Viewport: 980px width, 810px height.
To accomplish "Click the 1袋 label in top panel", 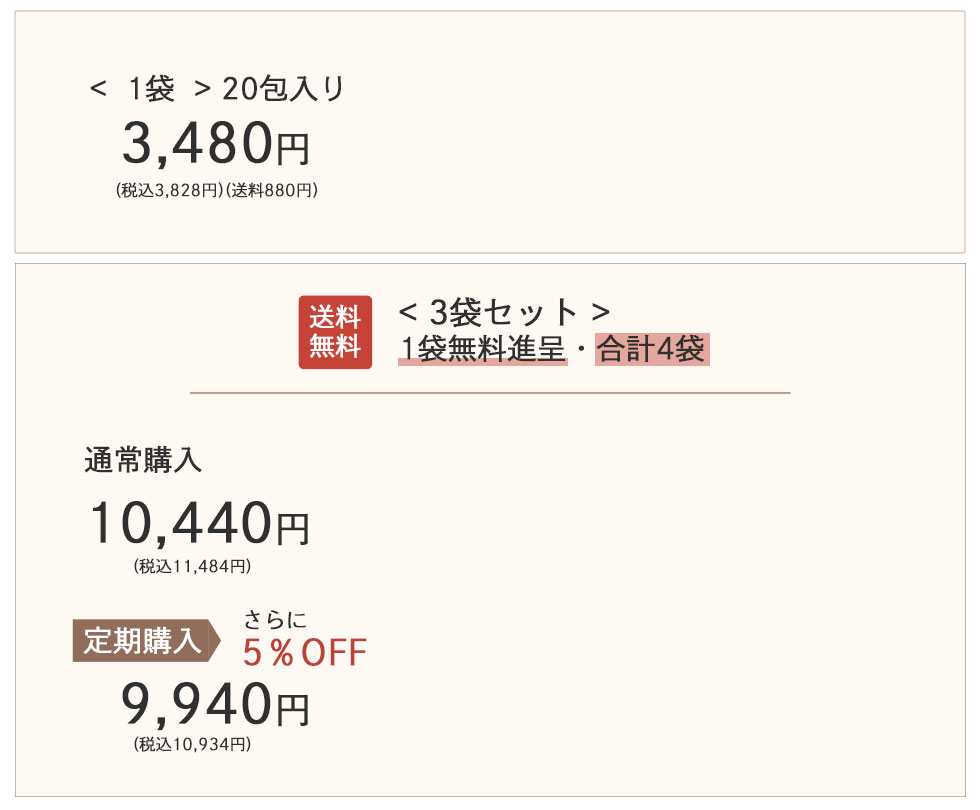I will [x=151, y=90].
